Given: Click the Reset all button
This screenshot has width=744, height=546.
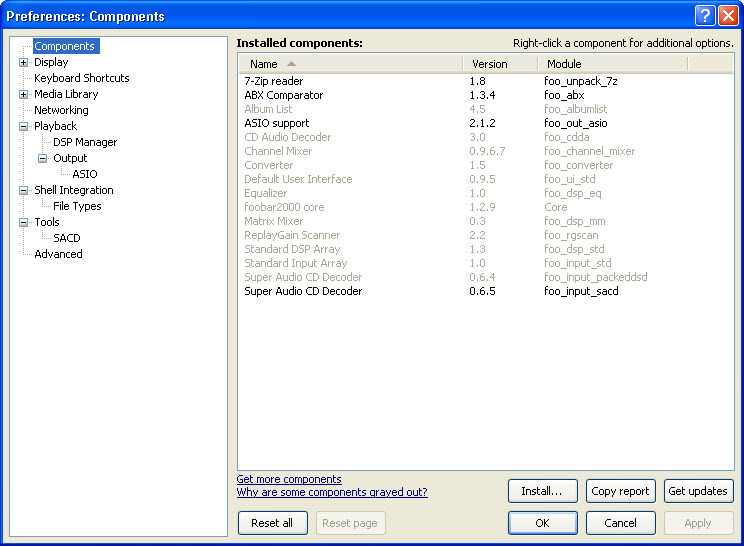Looking at the screenshot, I should (x=273, y=523).
